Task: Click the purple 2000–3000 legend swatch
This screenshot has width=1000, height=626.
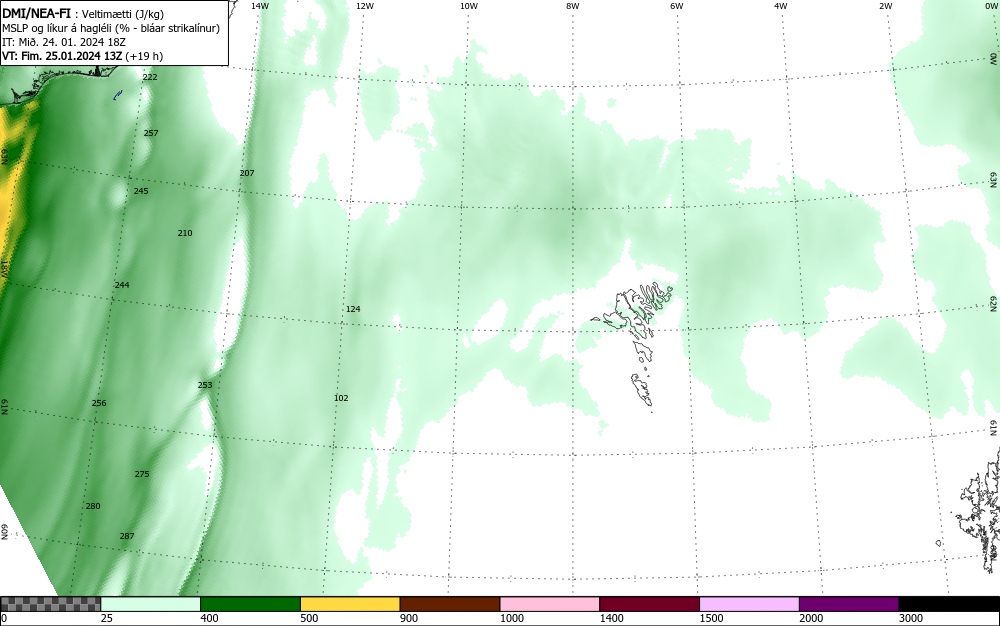Action: [x=849, y=604]
